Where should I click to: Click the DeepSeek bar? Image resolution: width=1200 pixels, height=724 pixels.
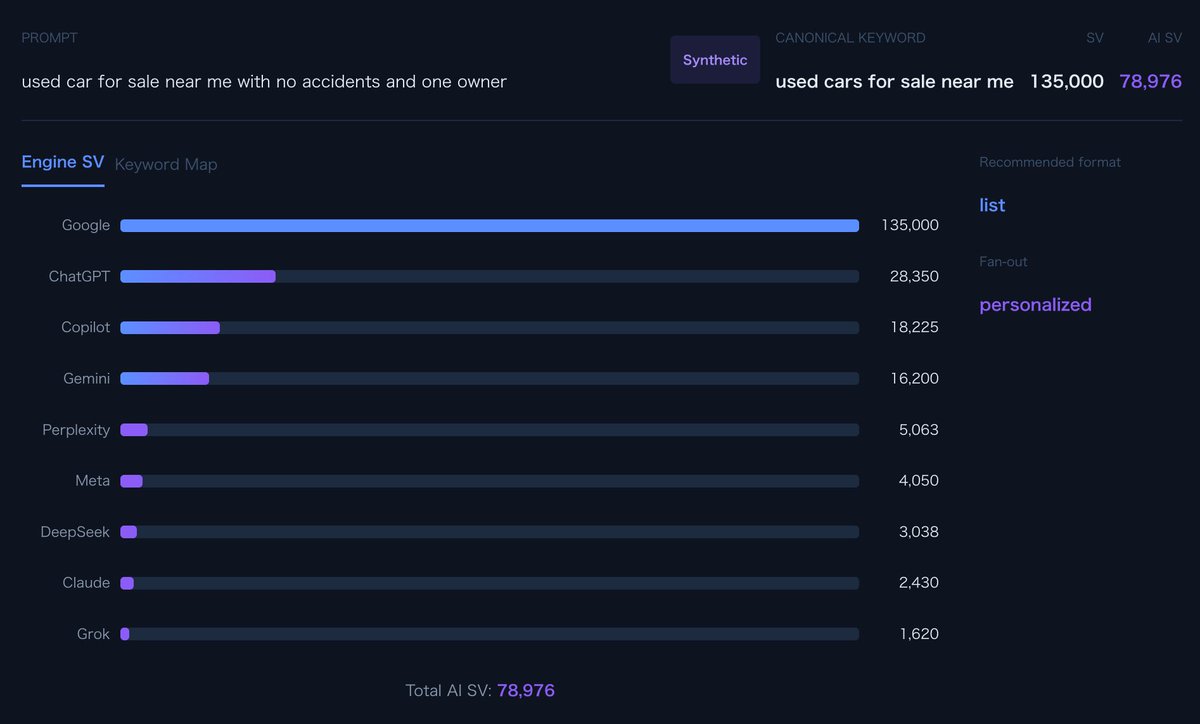pos(490,532)
